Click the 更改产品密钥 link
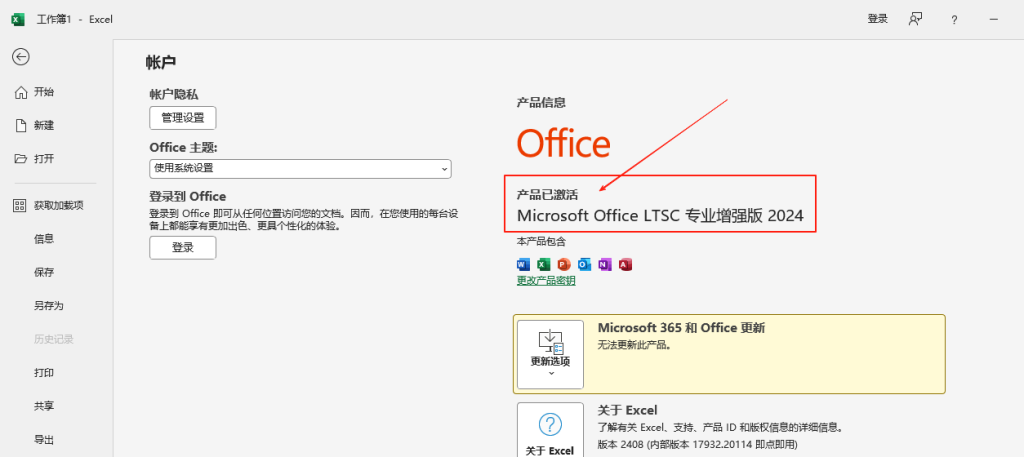Screen dimensions: 1024x457 tap(546, 281)
